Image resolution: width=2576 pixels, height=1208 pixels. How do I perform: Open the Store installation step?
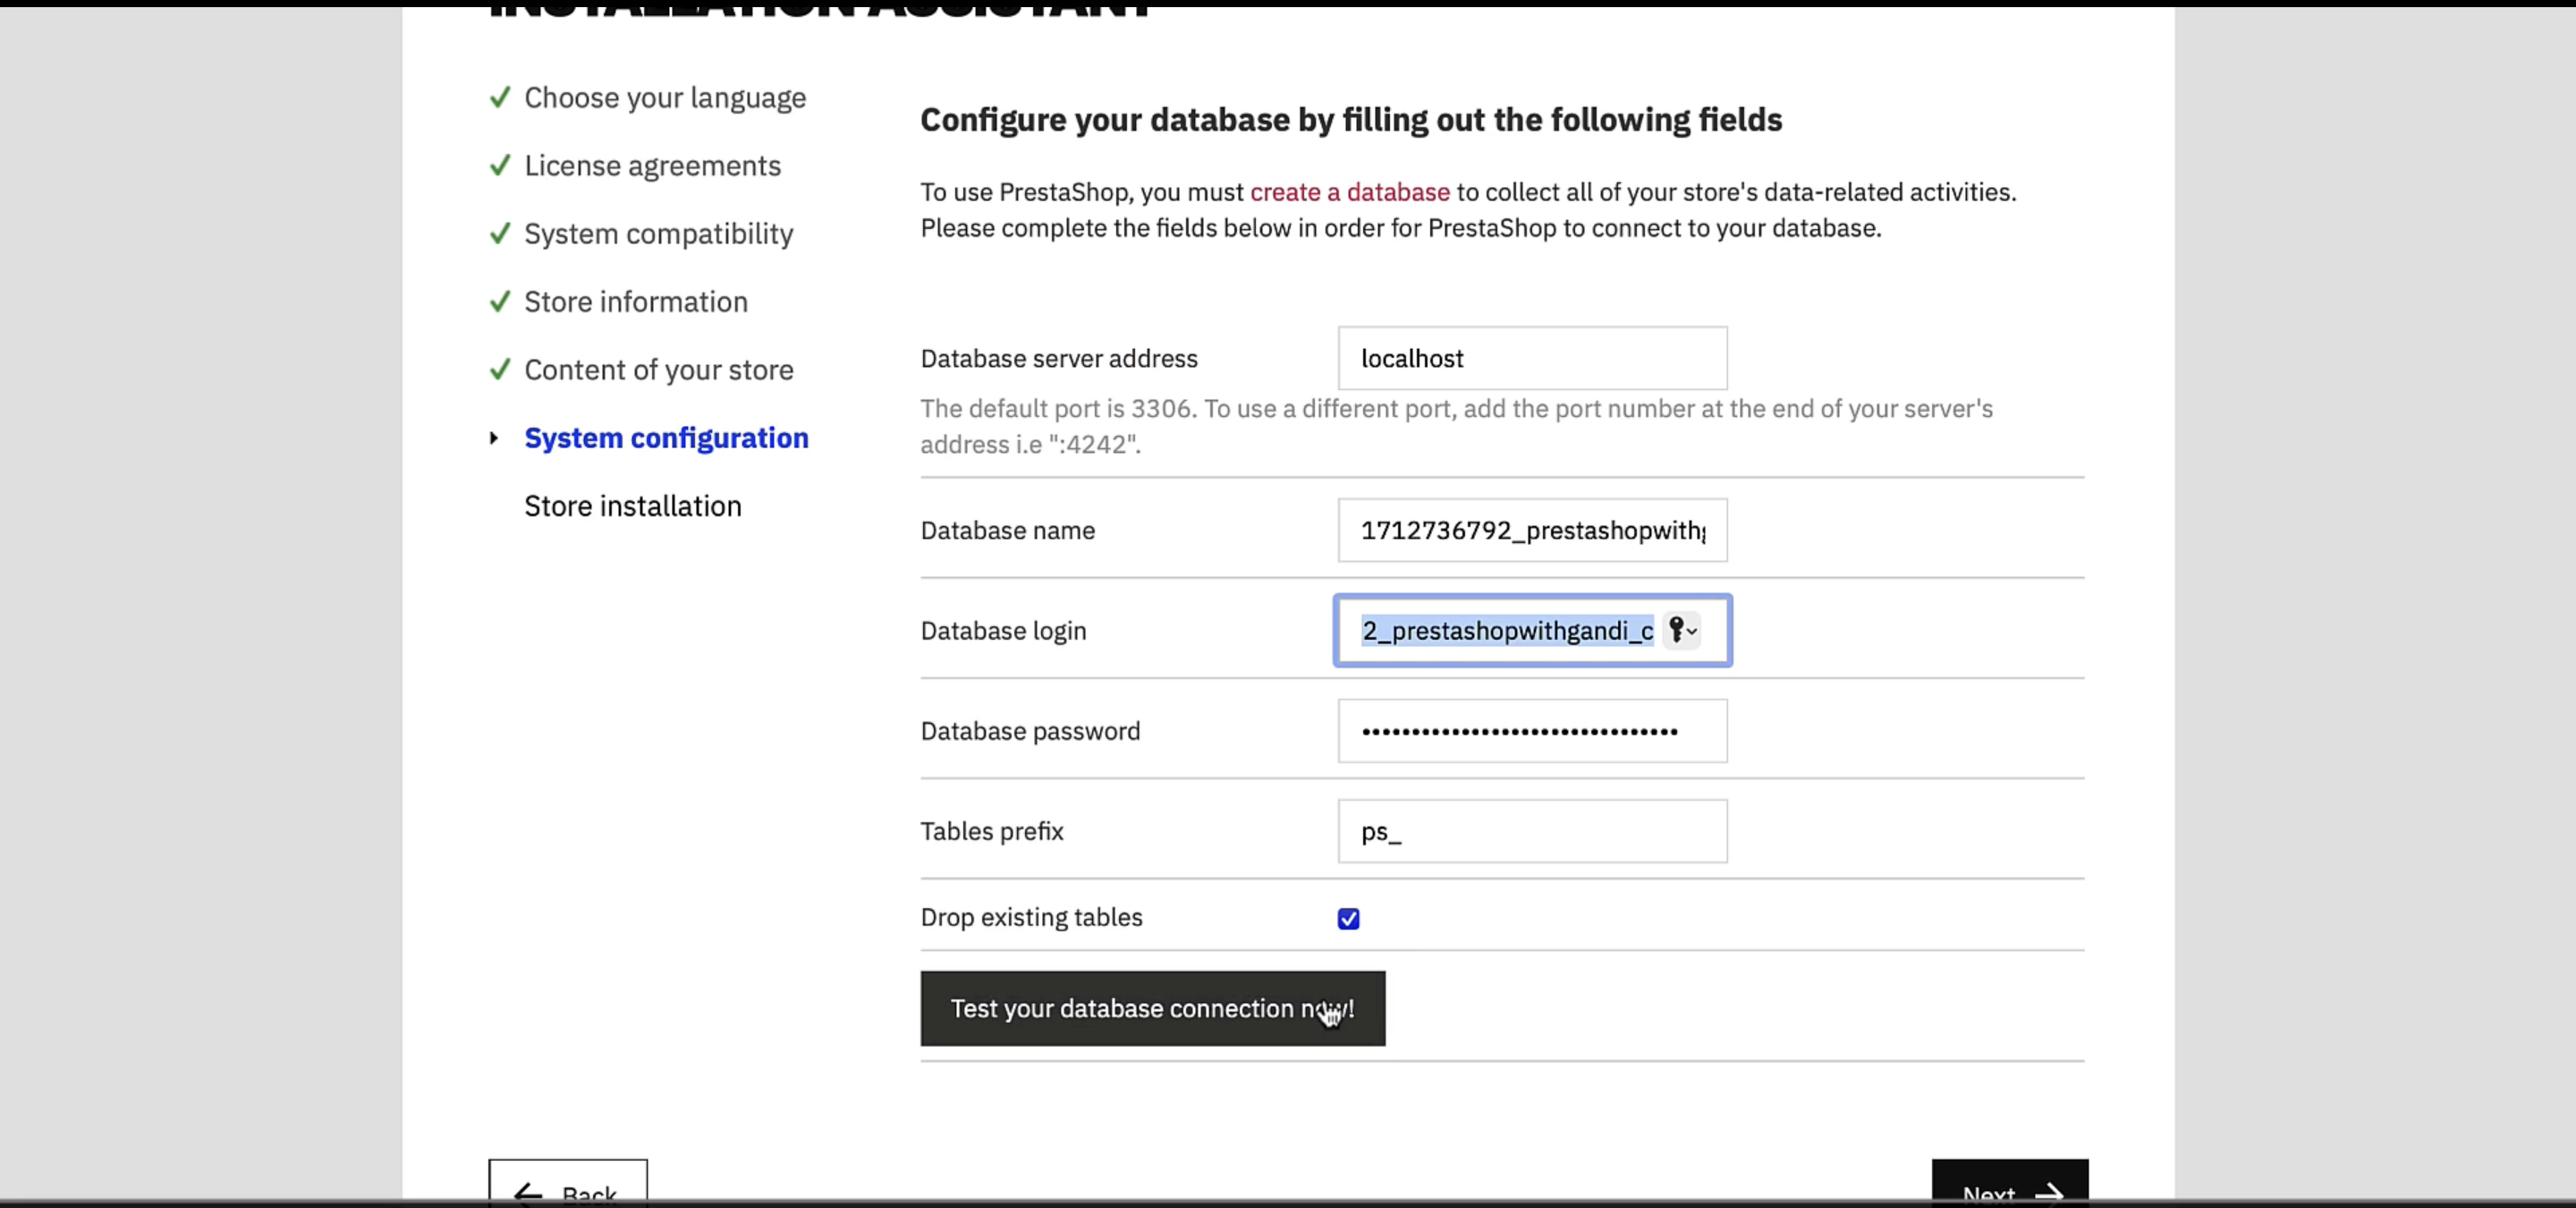633,506
